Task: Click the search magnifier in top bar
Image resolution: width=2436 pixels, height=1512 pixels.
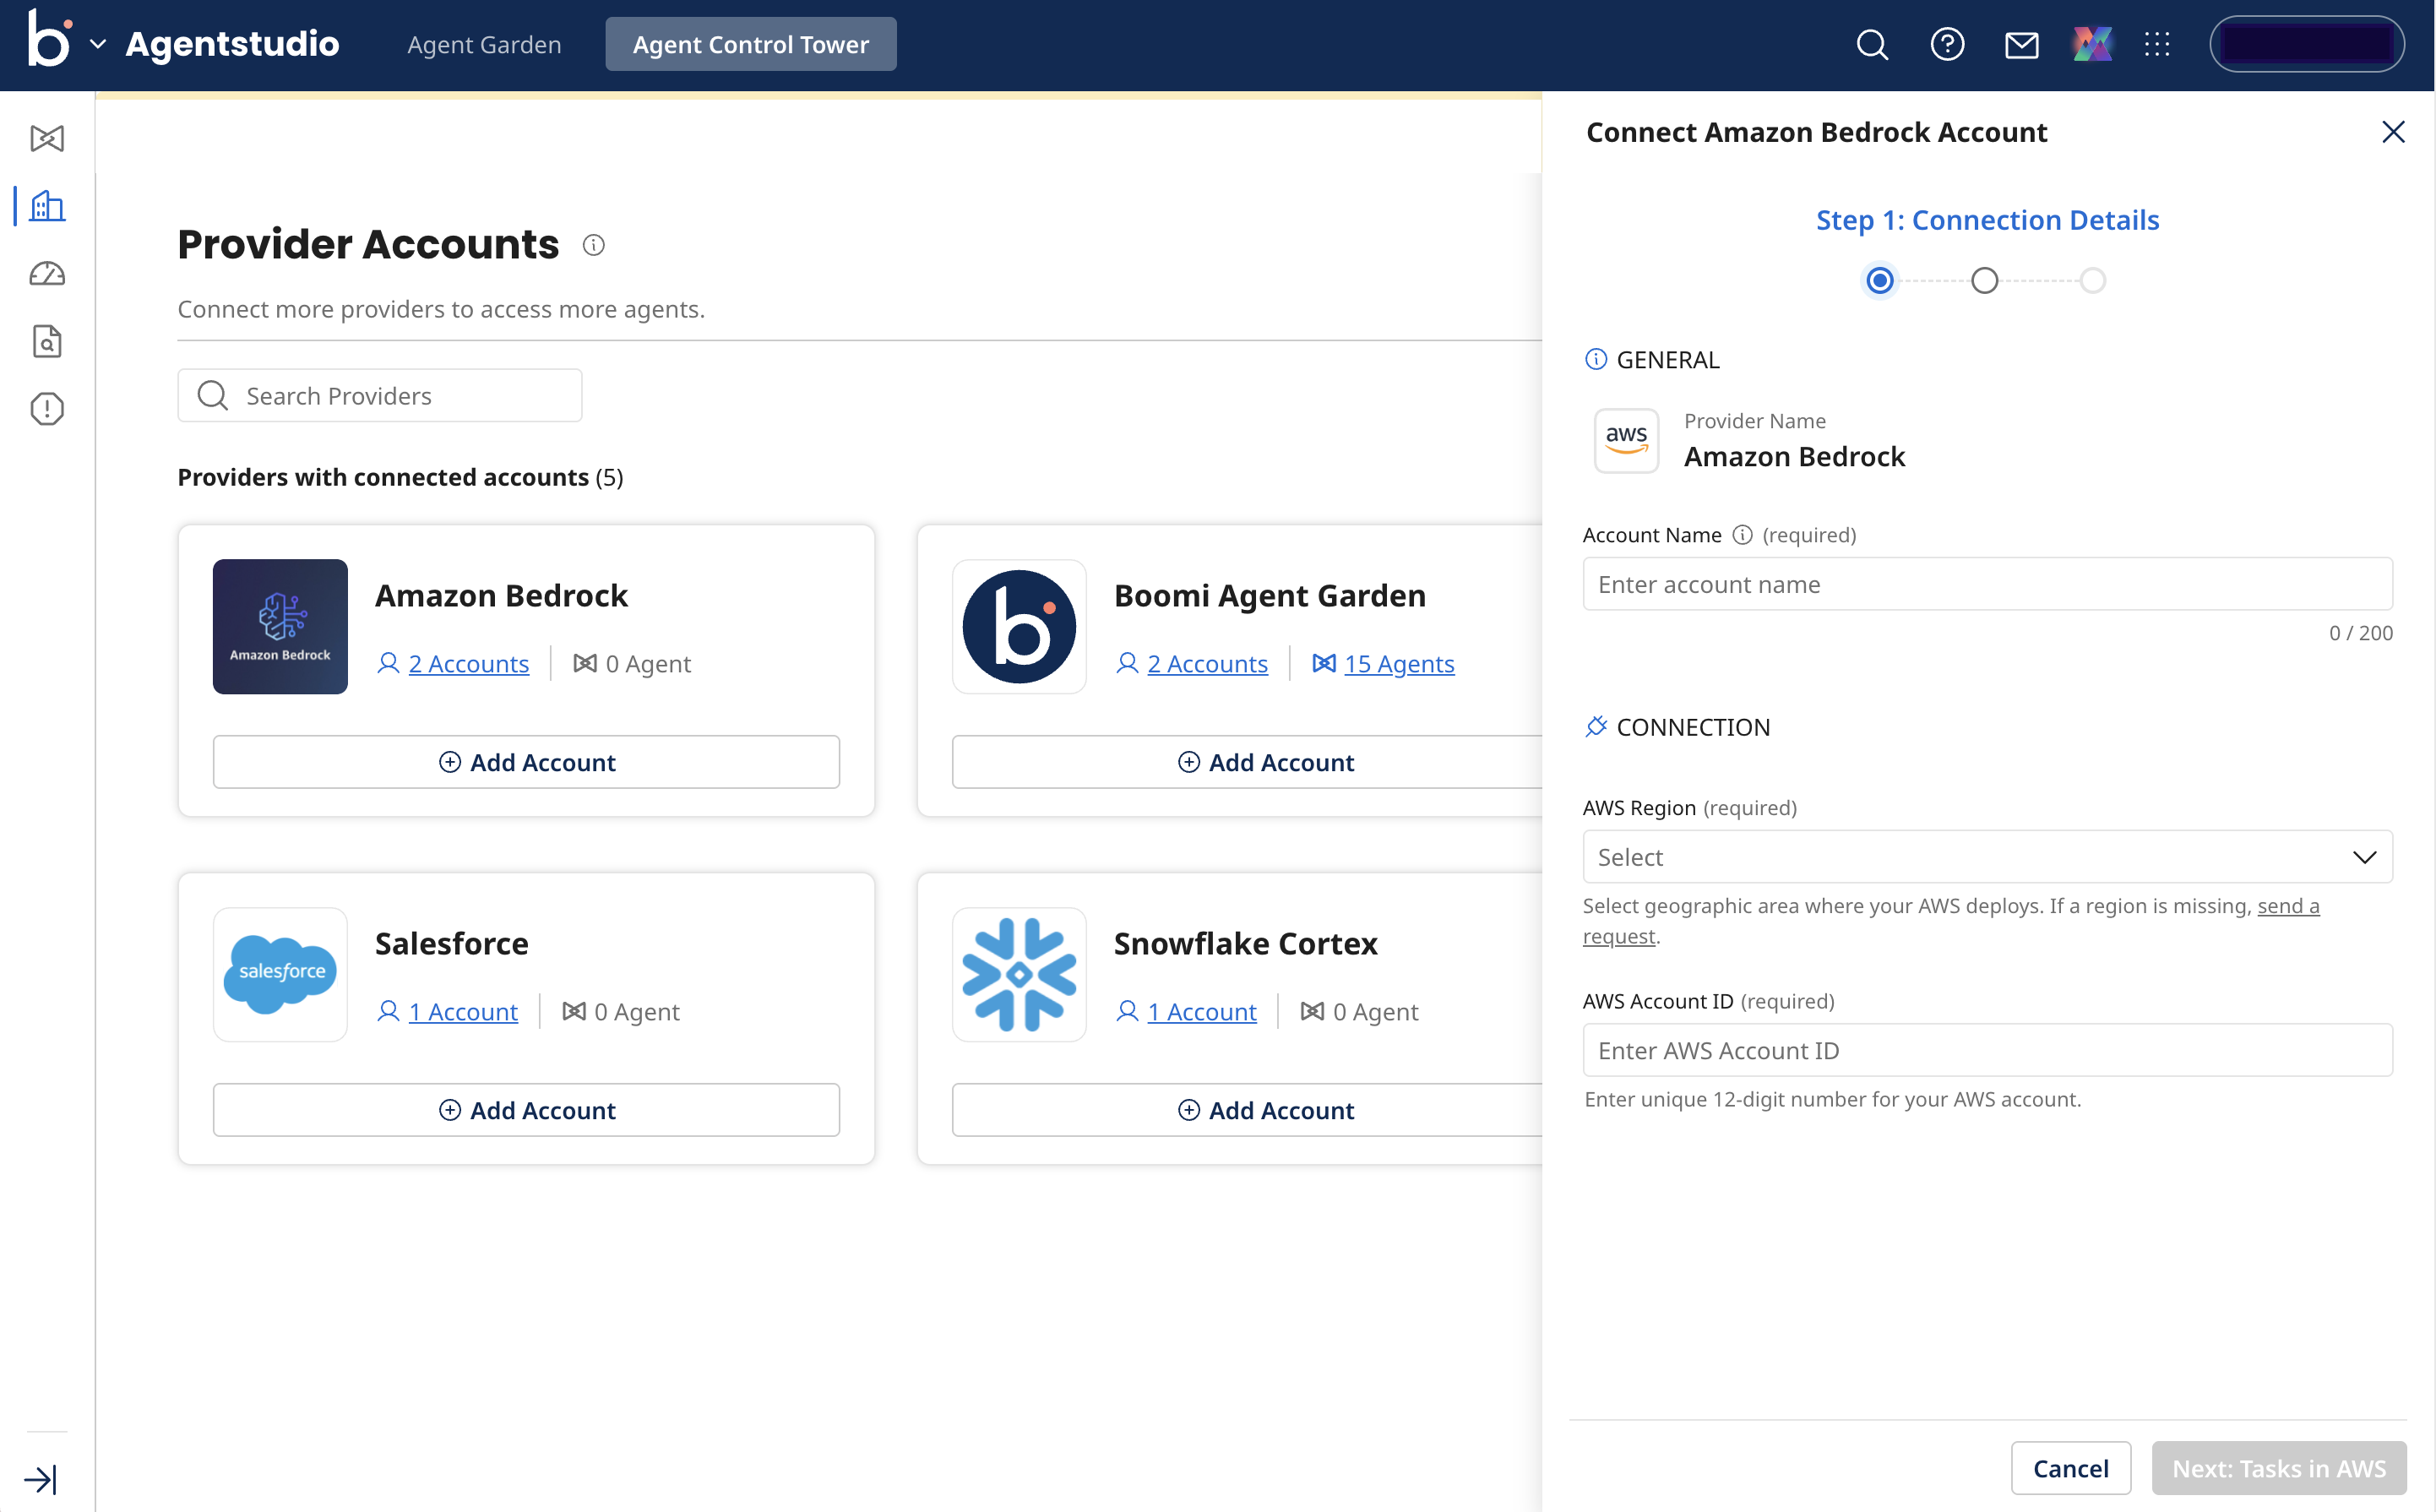Action: [1872, 45]
